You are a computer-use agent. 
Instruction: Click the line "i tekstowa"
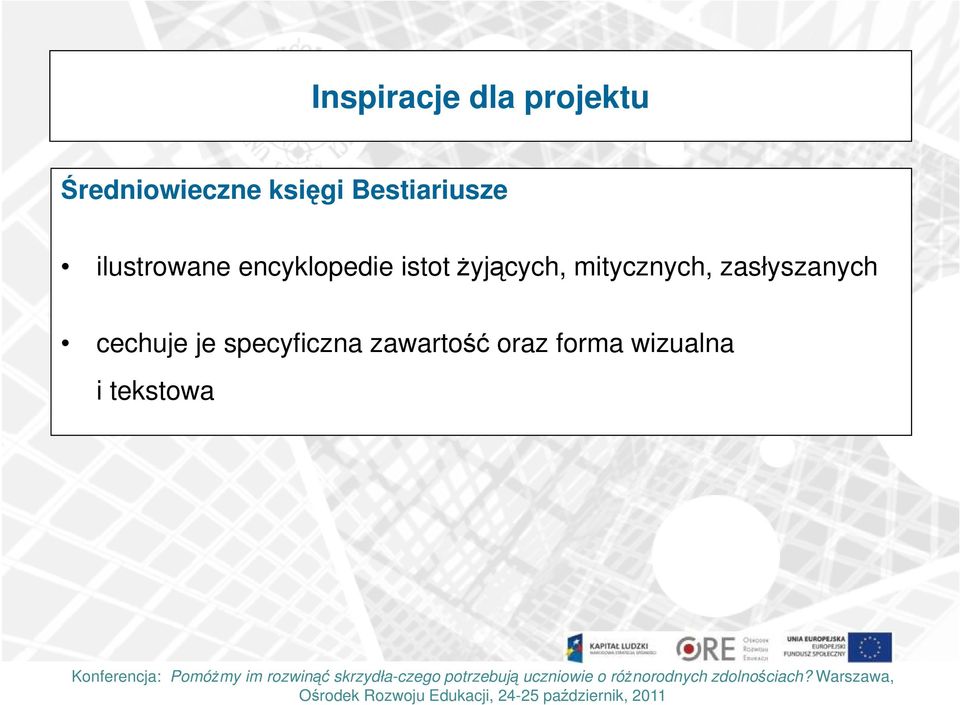coord(155,391)
